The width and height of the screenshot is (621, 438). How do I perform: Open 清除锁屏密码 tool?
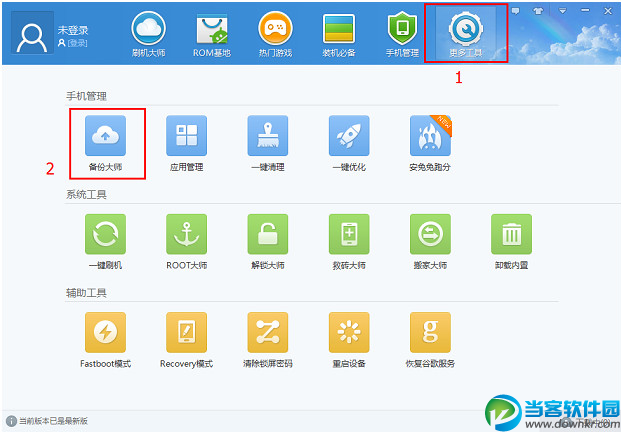tap(268, 340)
